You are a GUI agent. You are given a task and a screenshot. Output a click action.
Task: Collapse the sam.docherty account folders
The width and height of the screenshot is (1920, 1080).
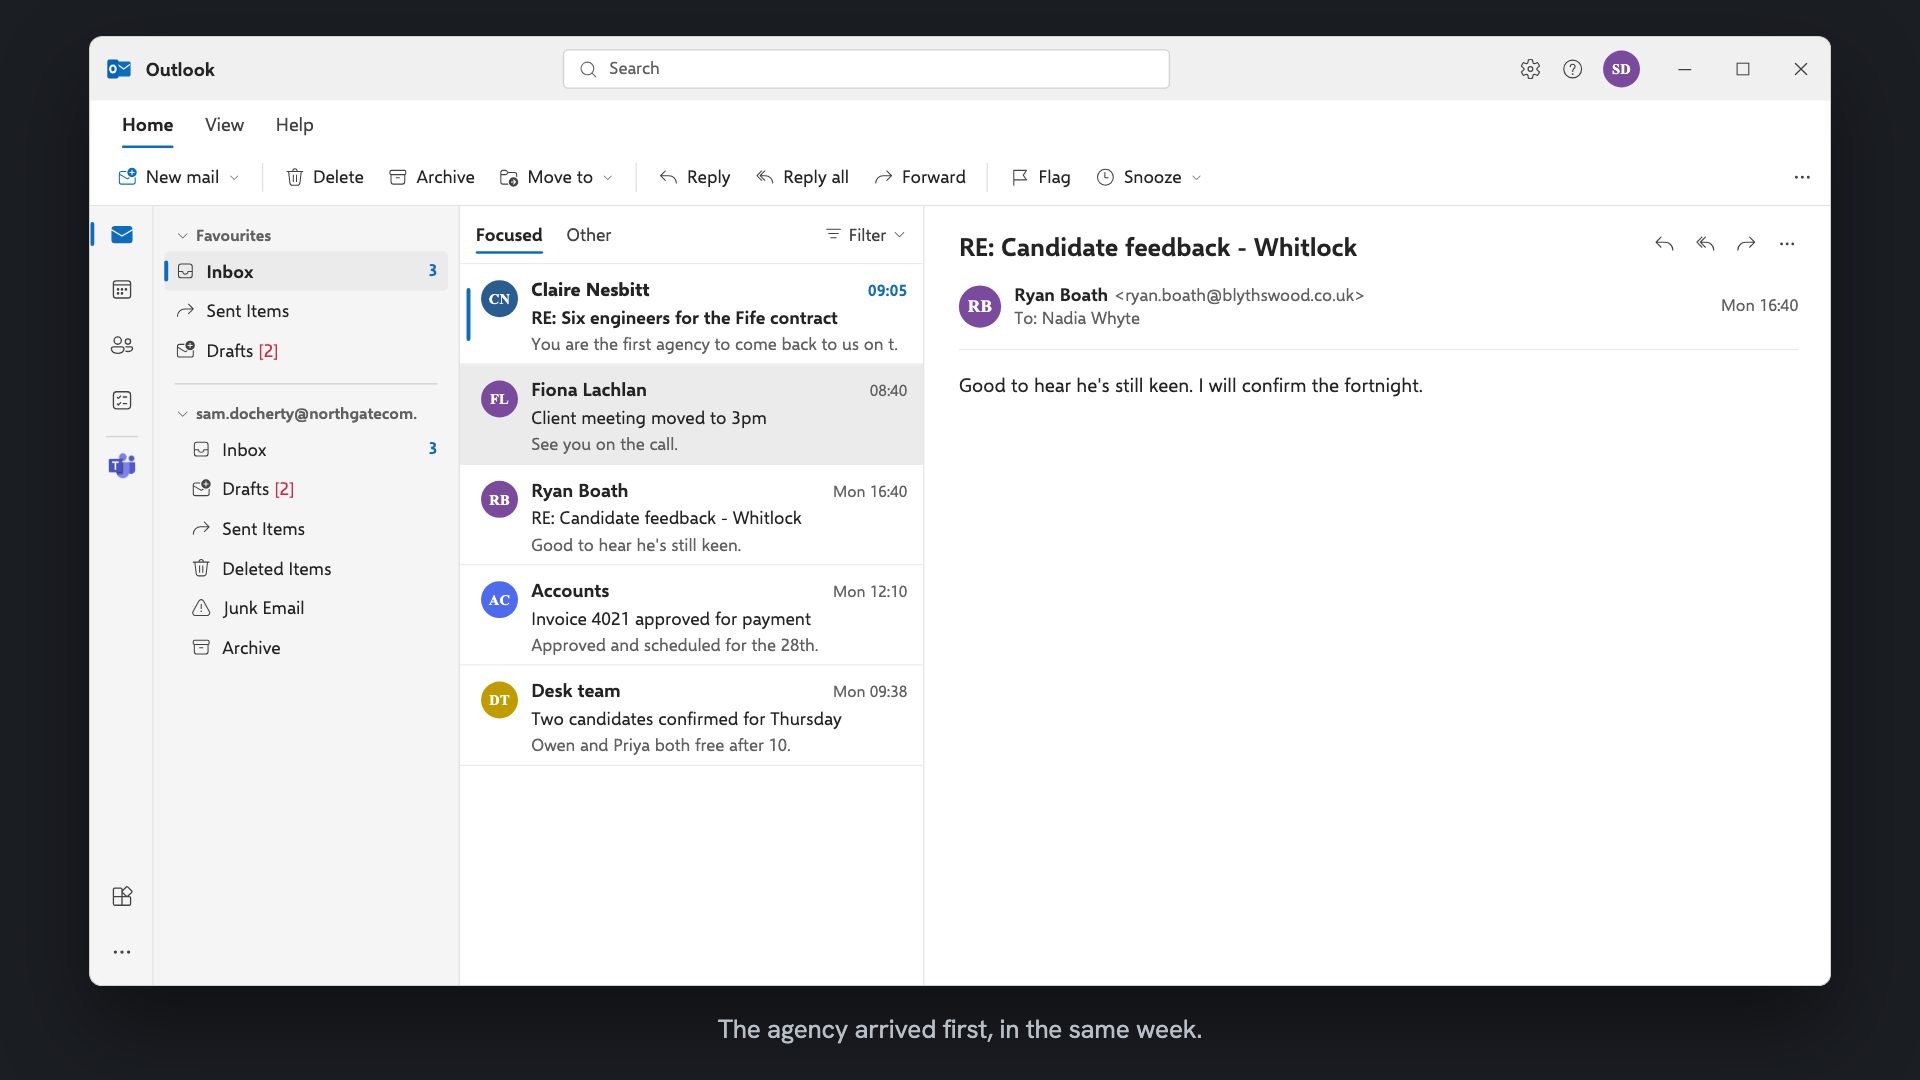coord(182,414)
